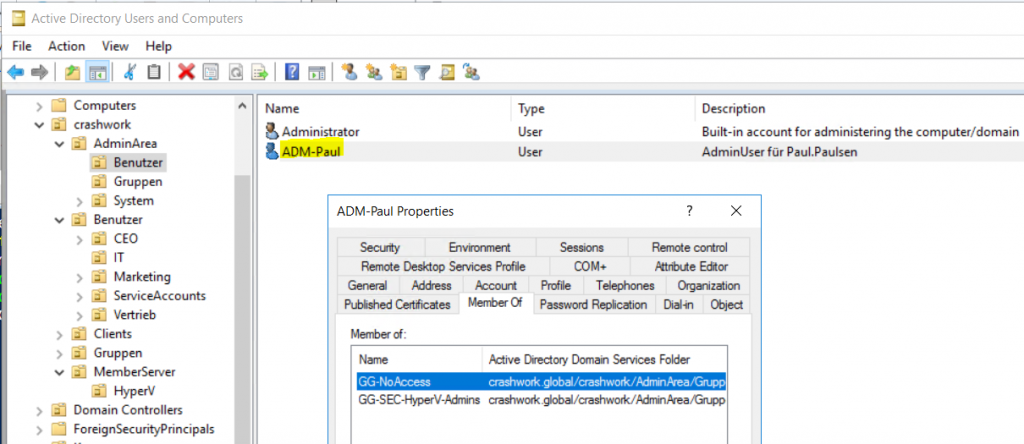Open the Published Certificates tab
The height and width of the screenshot is (444, 1024).
click(x=397, y=304)
